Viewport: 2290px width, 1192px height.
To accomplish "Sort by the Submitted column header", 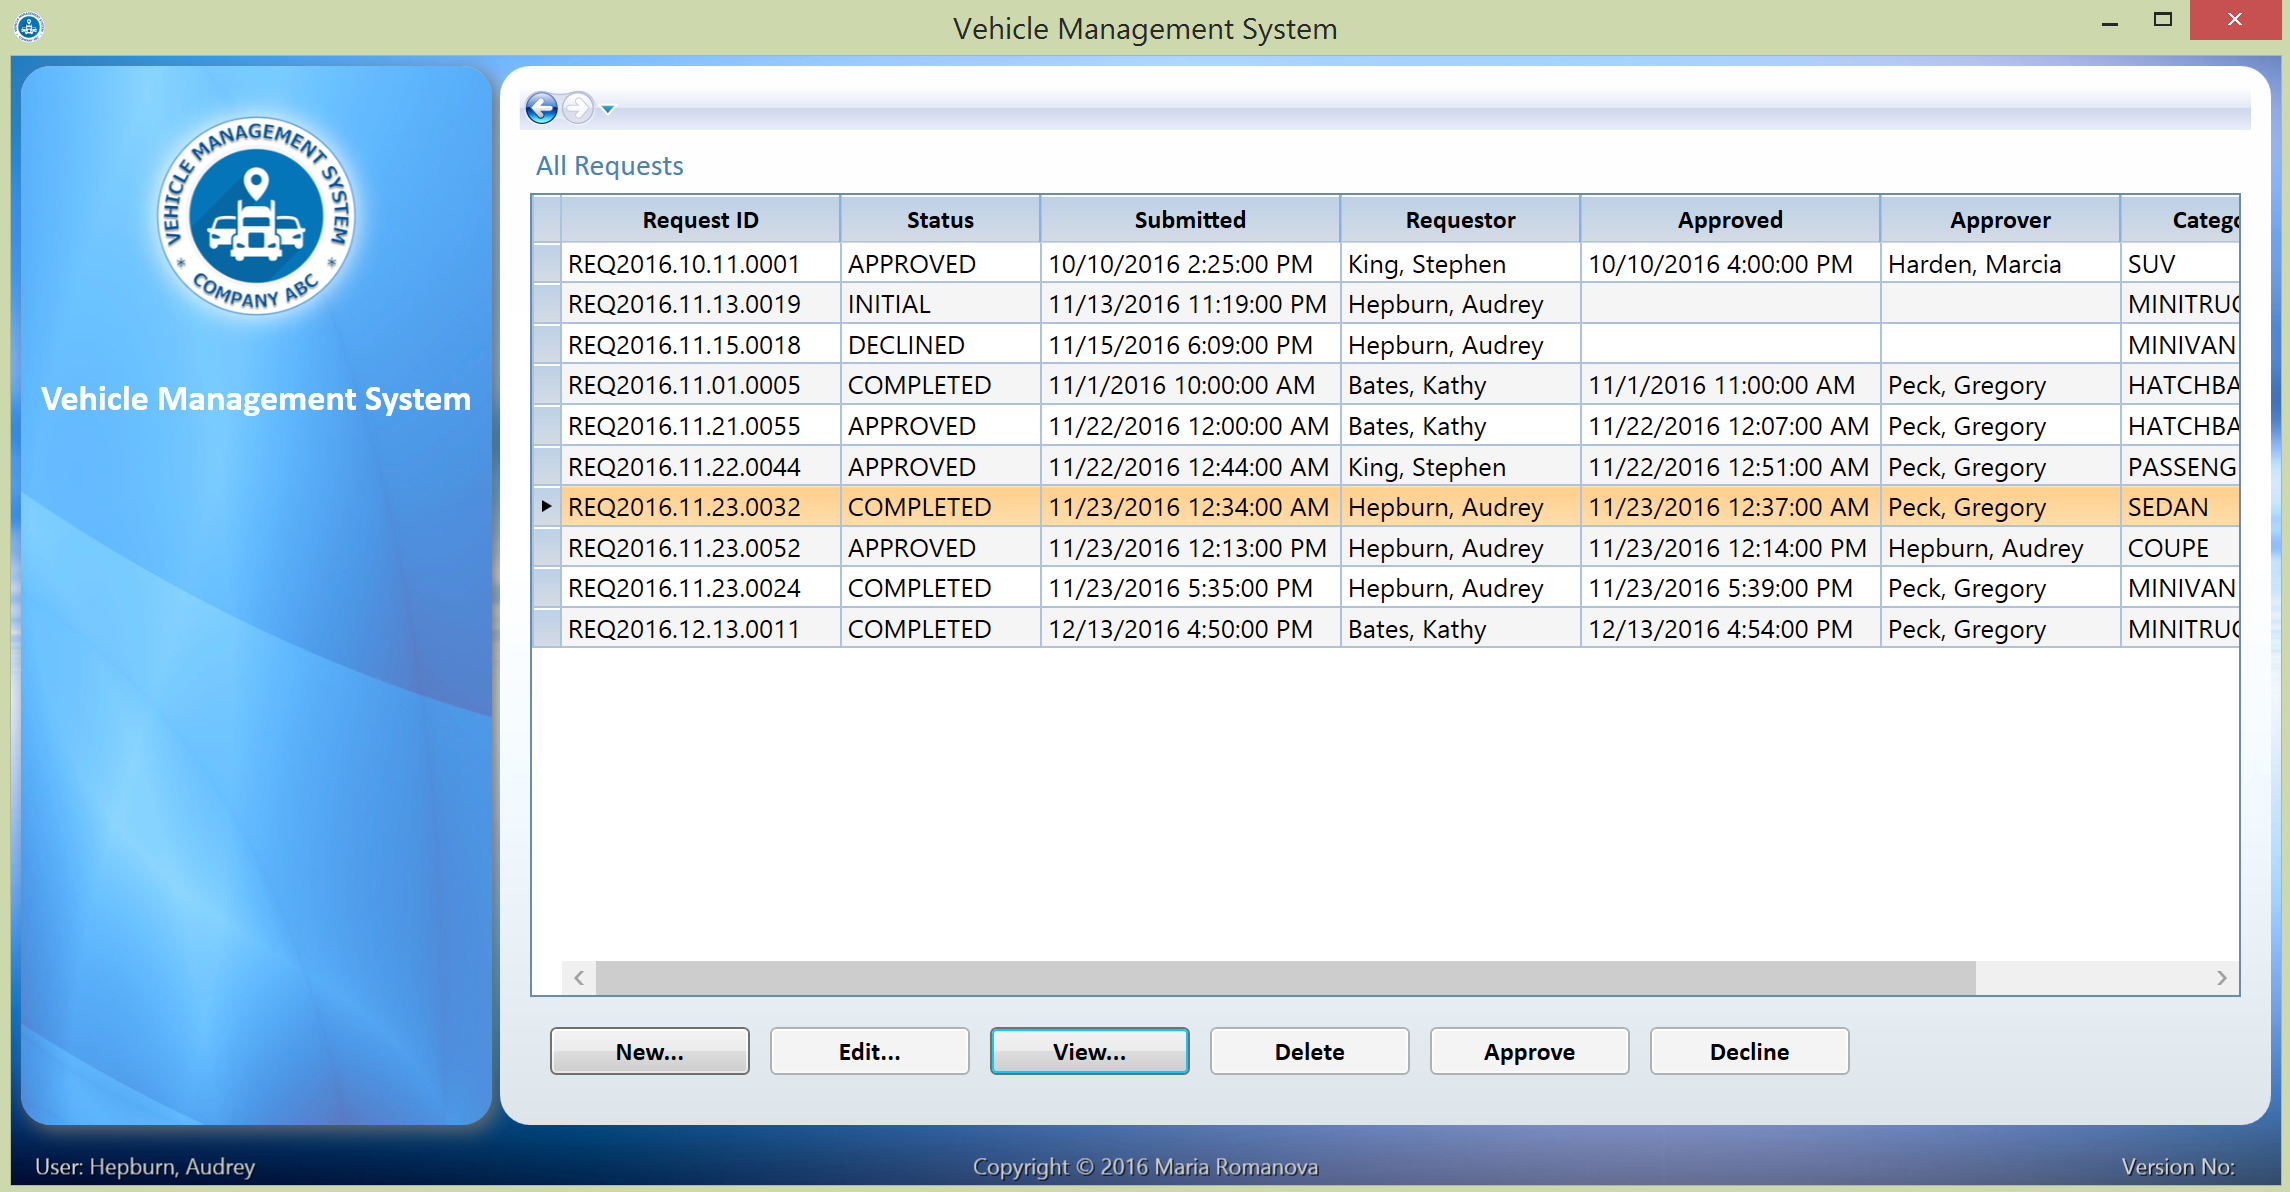I will [1190, 220].
